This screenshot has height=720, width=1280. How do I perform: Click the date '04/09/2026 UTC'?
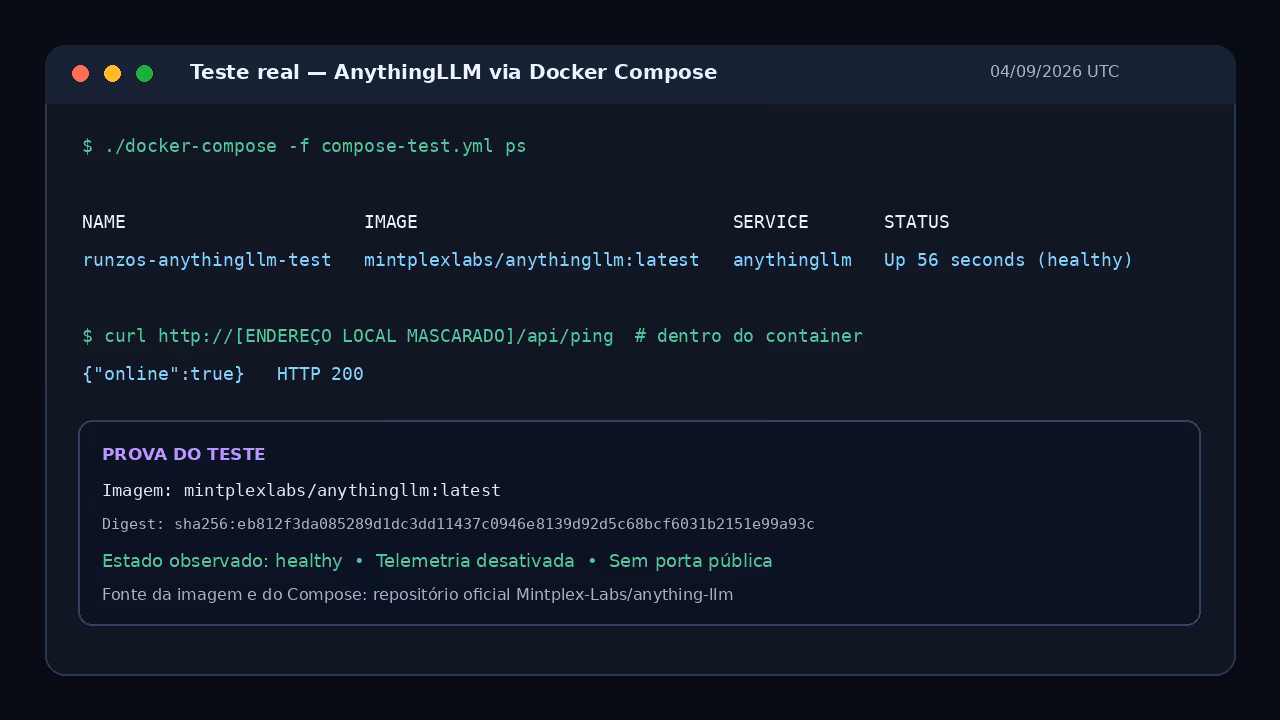[1054, 72]
